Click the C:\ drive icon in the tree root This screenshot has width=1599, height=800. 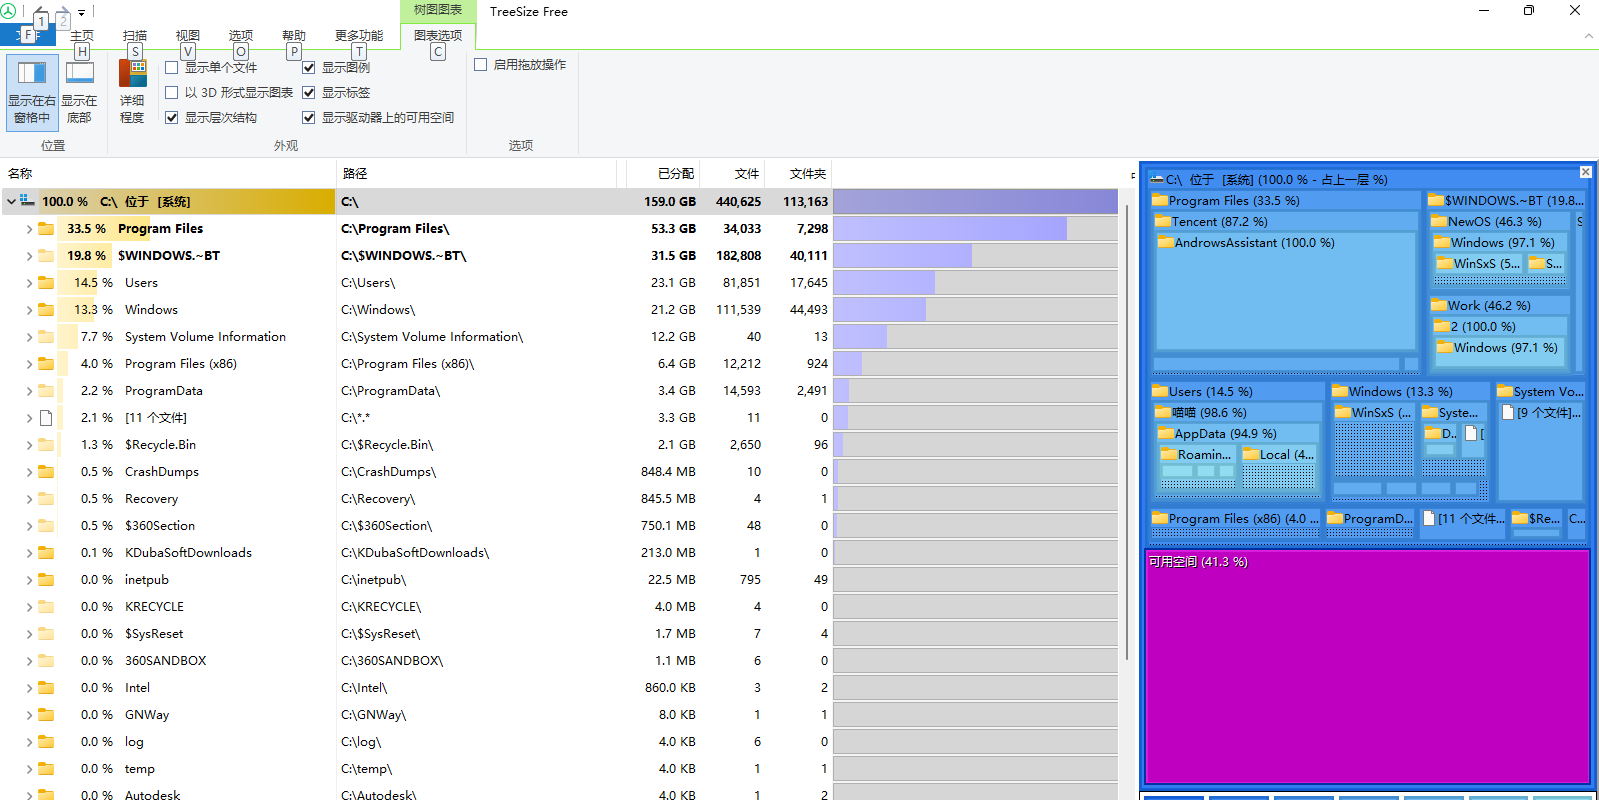[28, 201]
